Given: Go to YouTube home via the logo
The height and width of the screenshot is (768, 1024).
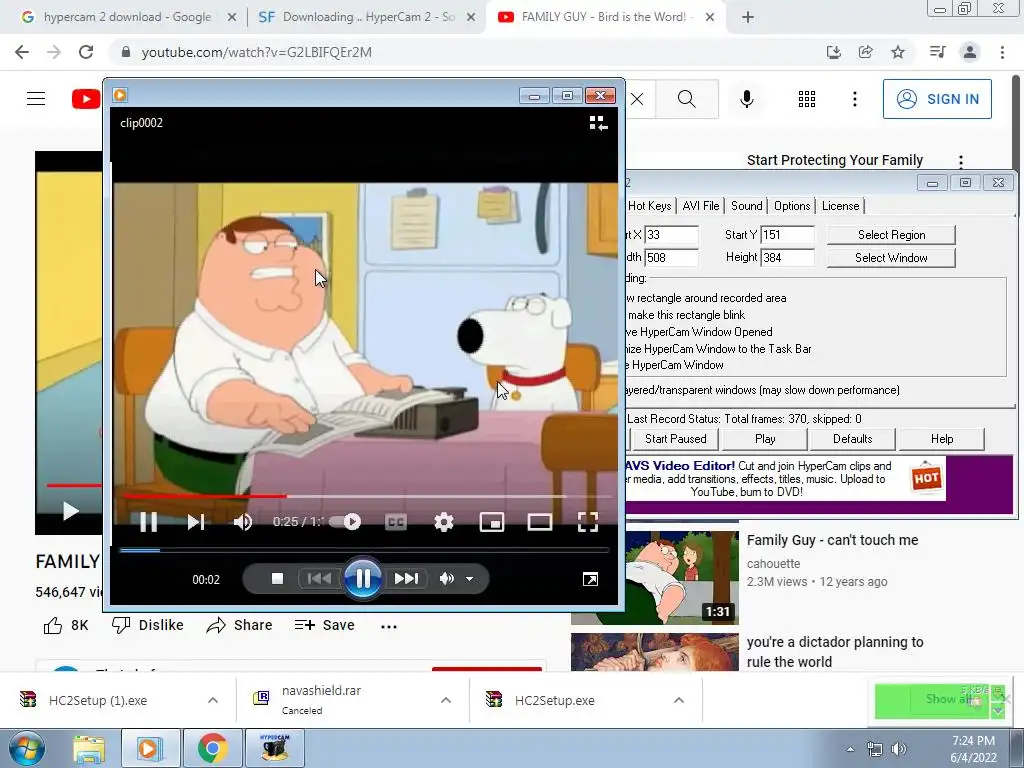Looking at the screenshot, I should tap(86, 99).
